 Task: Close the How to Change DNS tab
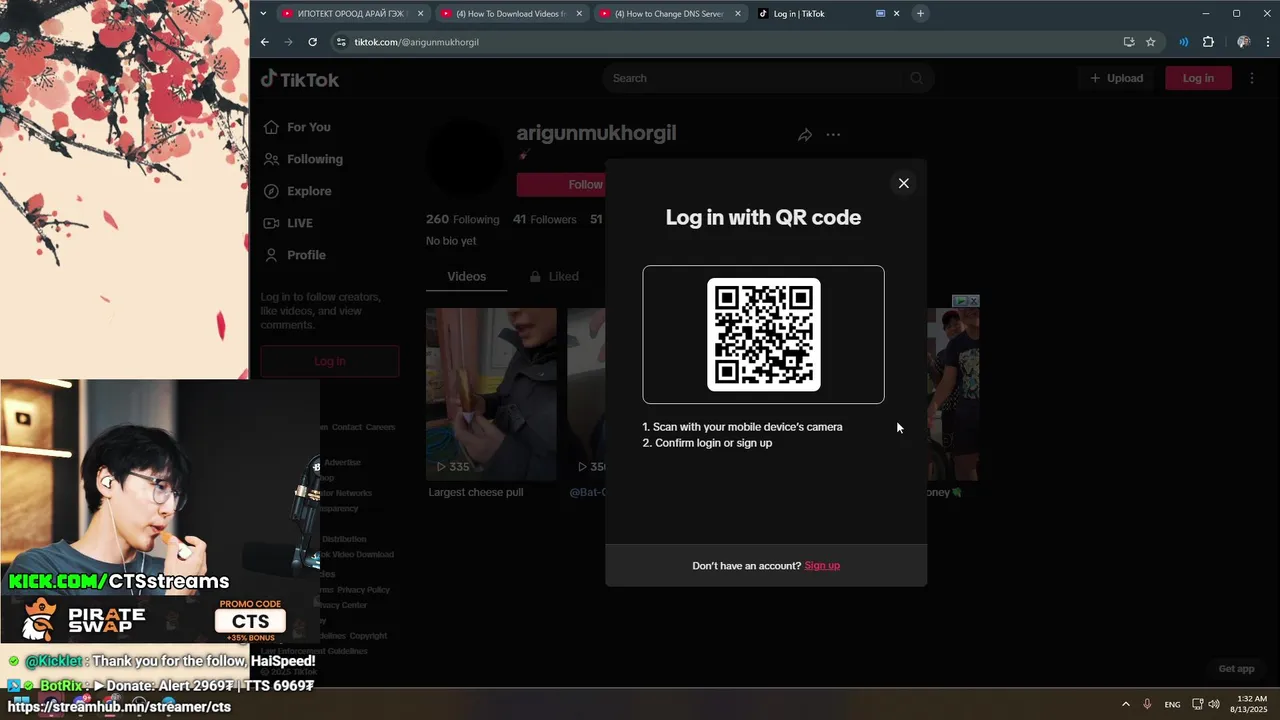[x=738, y=14]
